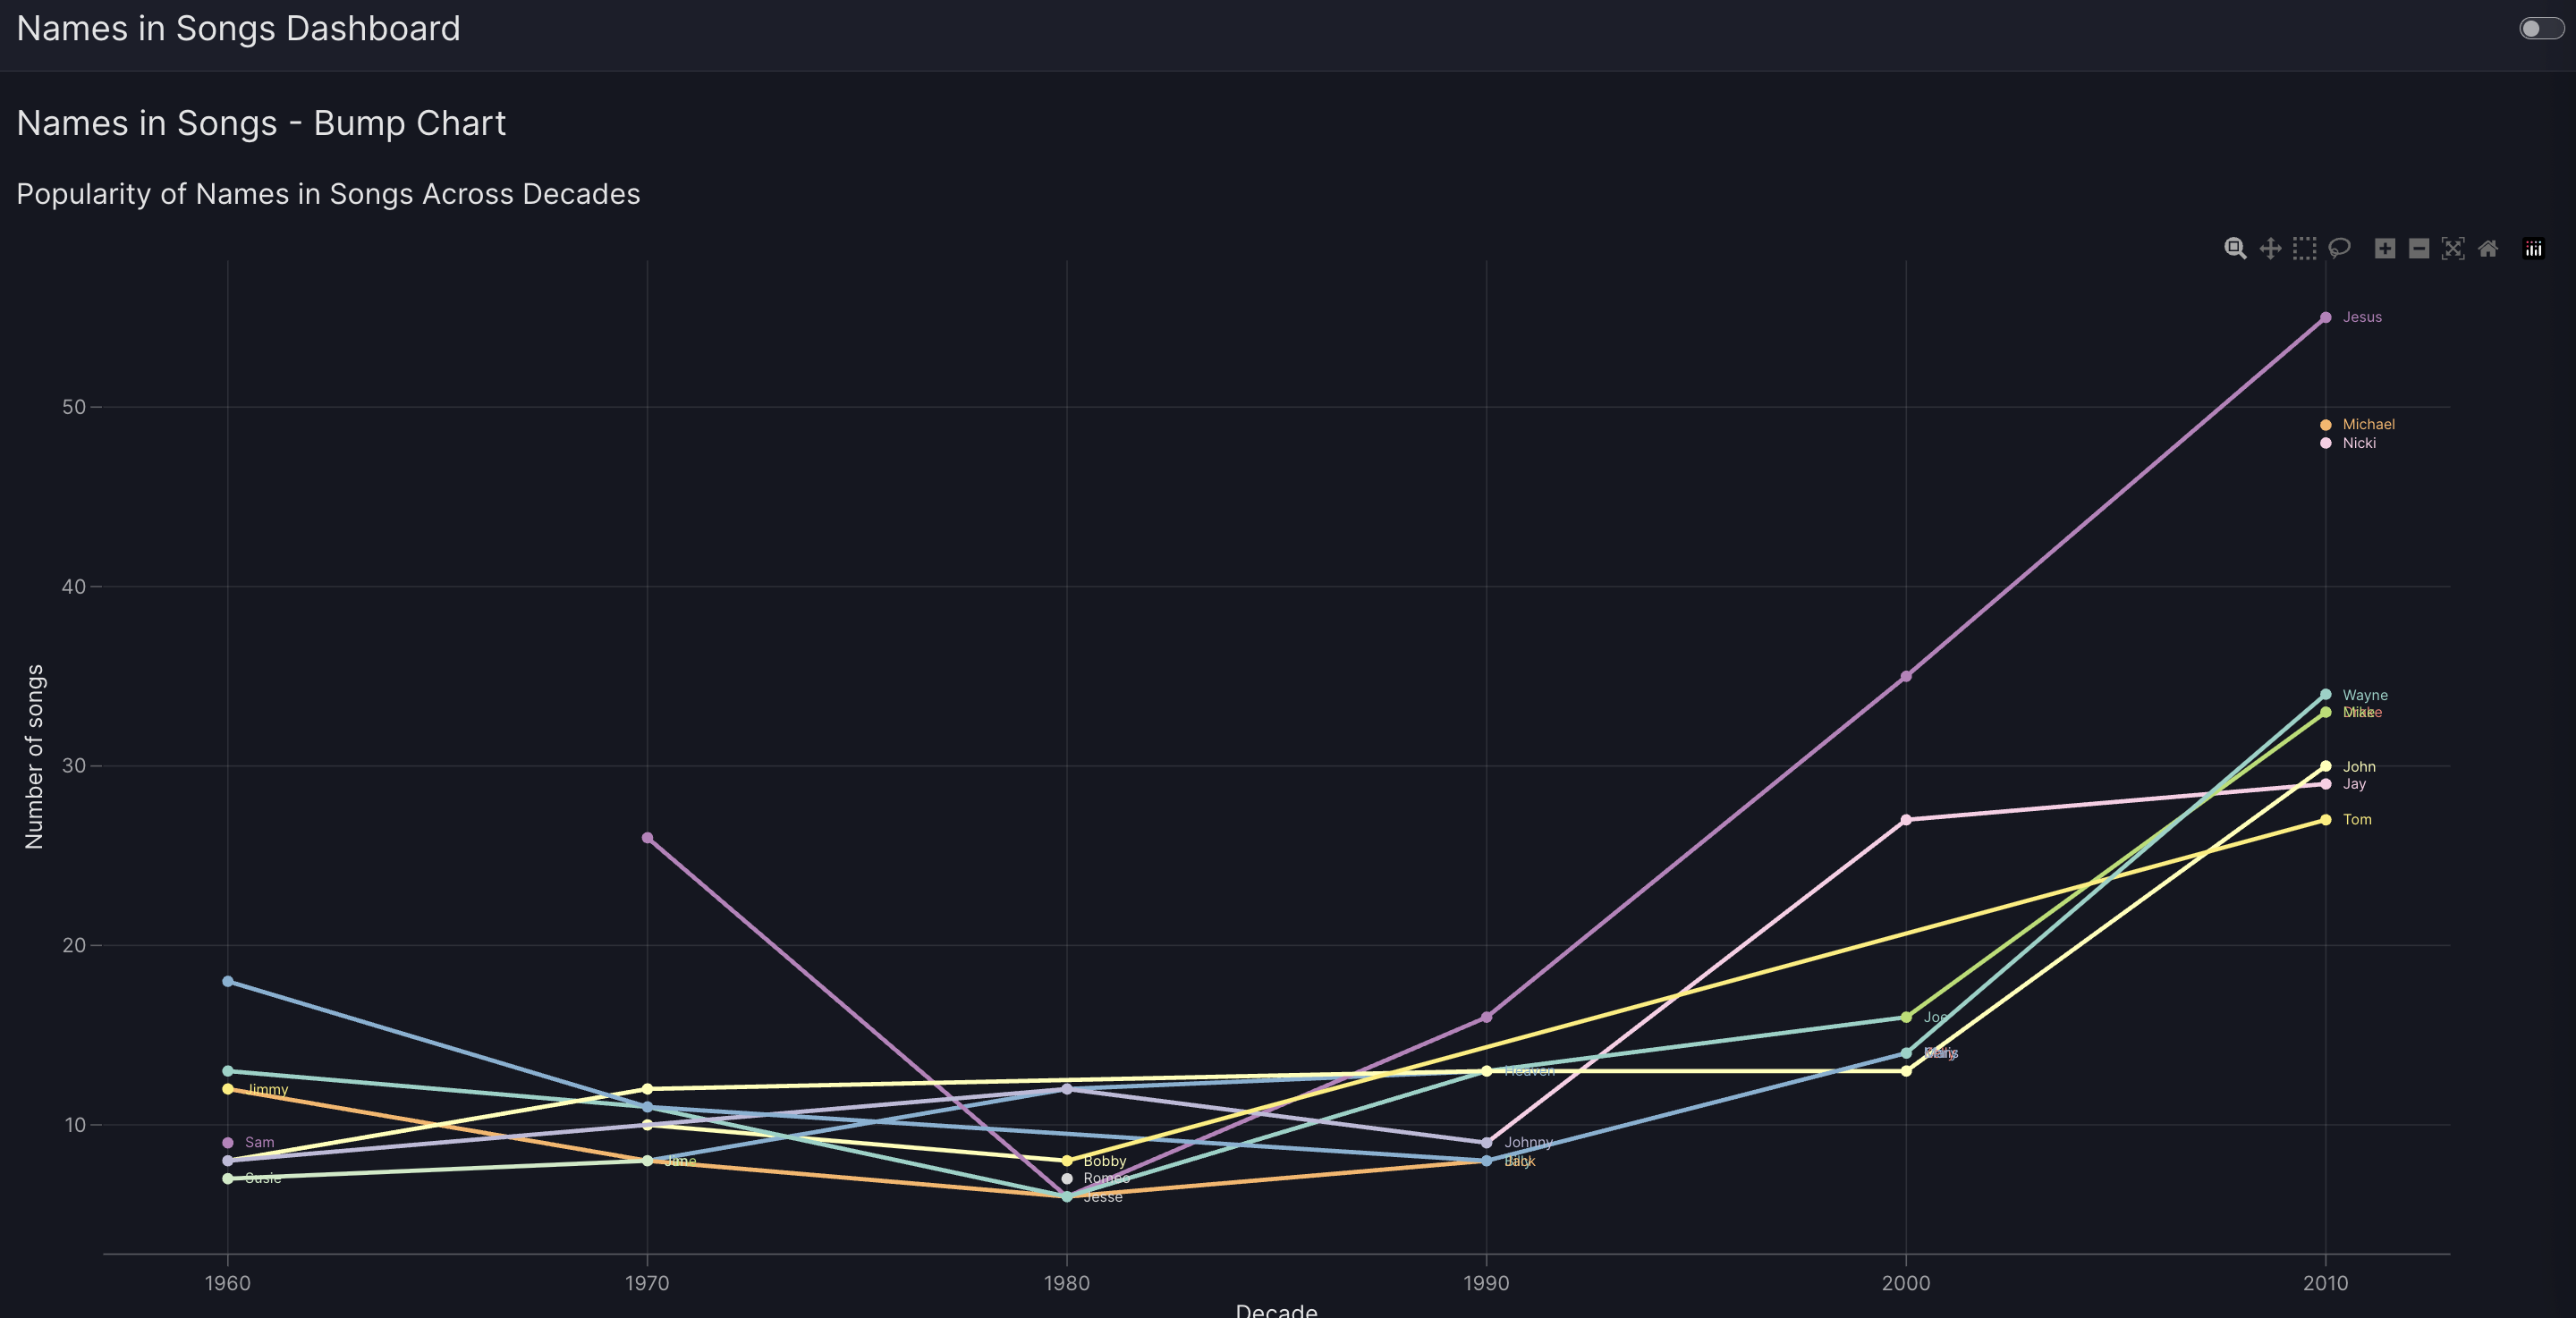2576x1318 pixels.
Task: Click the Jesus data point at 2010
Action: pyautogui.click(x=2325, y=317)
